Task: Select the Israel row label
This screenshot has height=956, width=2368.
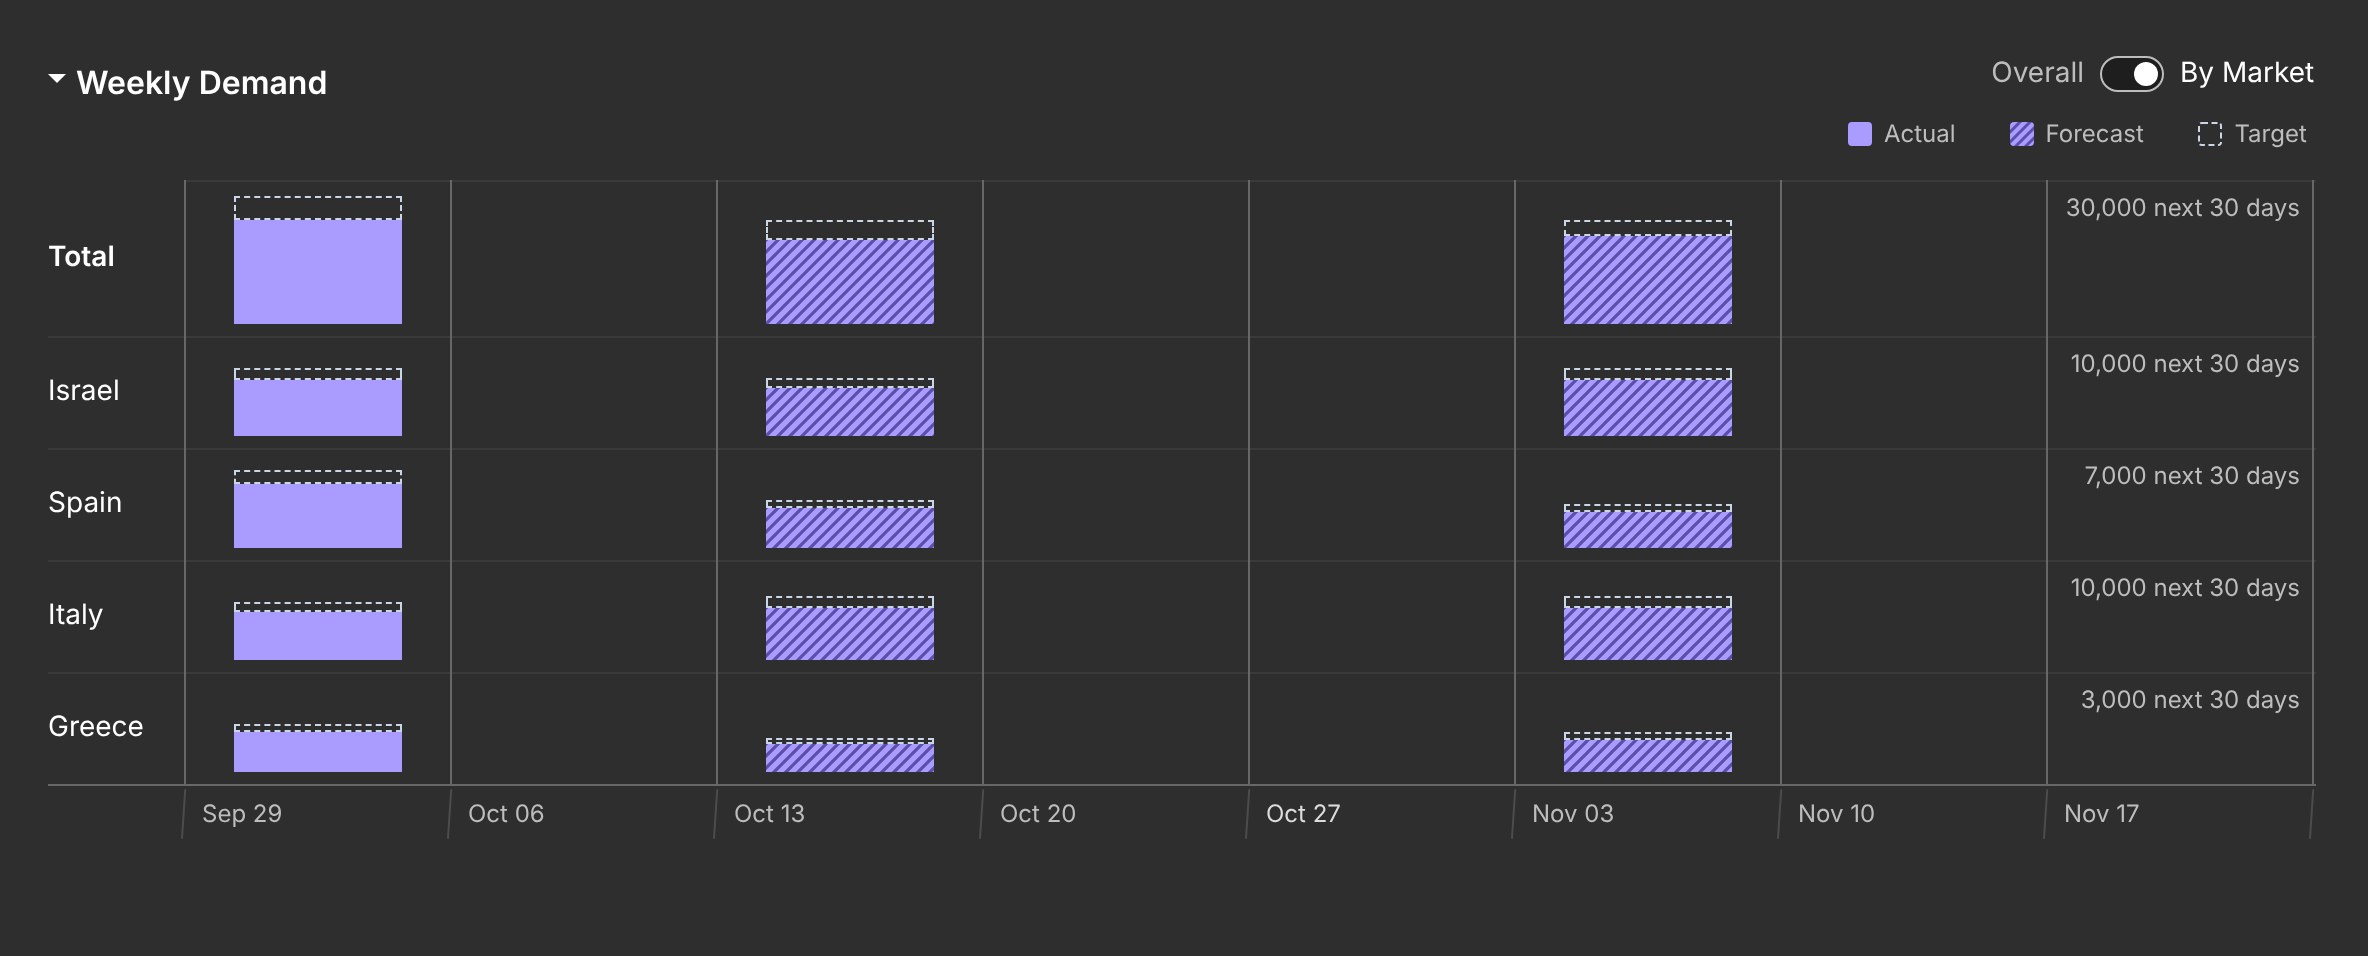Action: pyautogui.click(x=84, y=390)
